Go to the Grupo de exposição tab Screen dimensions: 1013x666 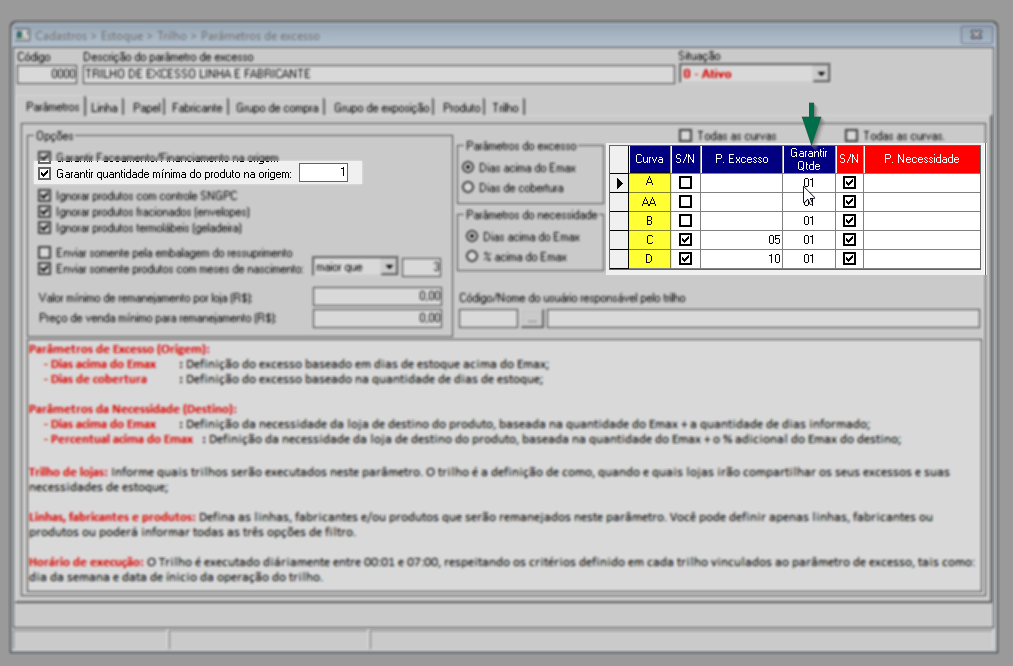[x=381, y=107]
